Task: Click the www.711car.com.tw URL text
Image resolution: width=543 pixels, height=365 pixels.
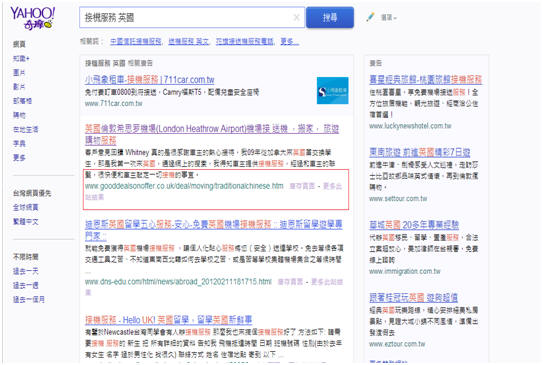Action: (114, 104)
